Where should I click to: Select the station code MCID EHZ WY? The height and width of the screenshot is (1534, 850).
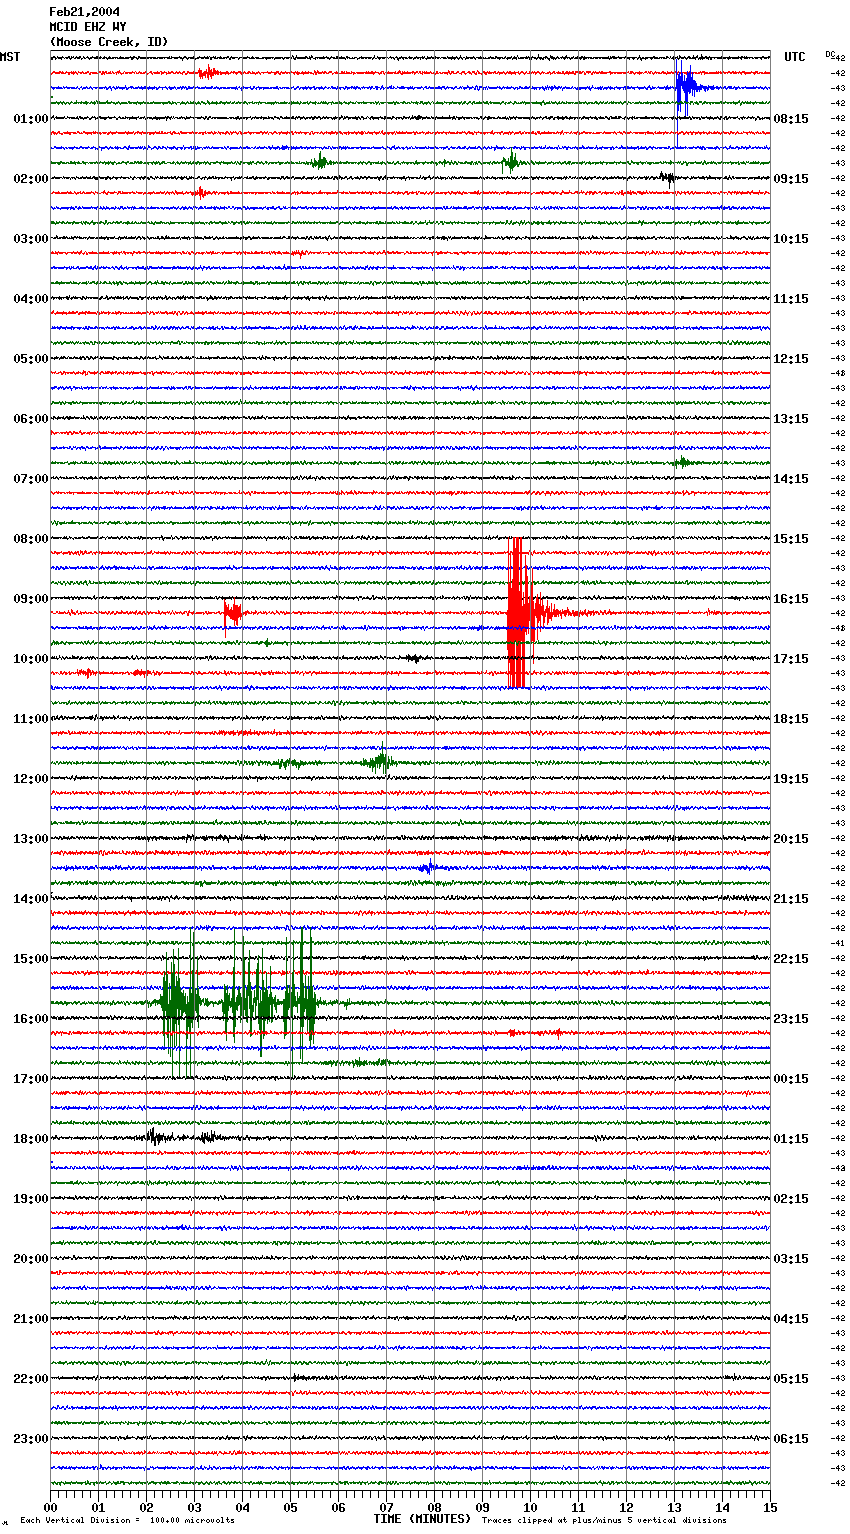[88, 27]
